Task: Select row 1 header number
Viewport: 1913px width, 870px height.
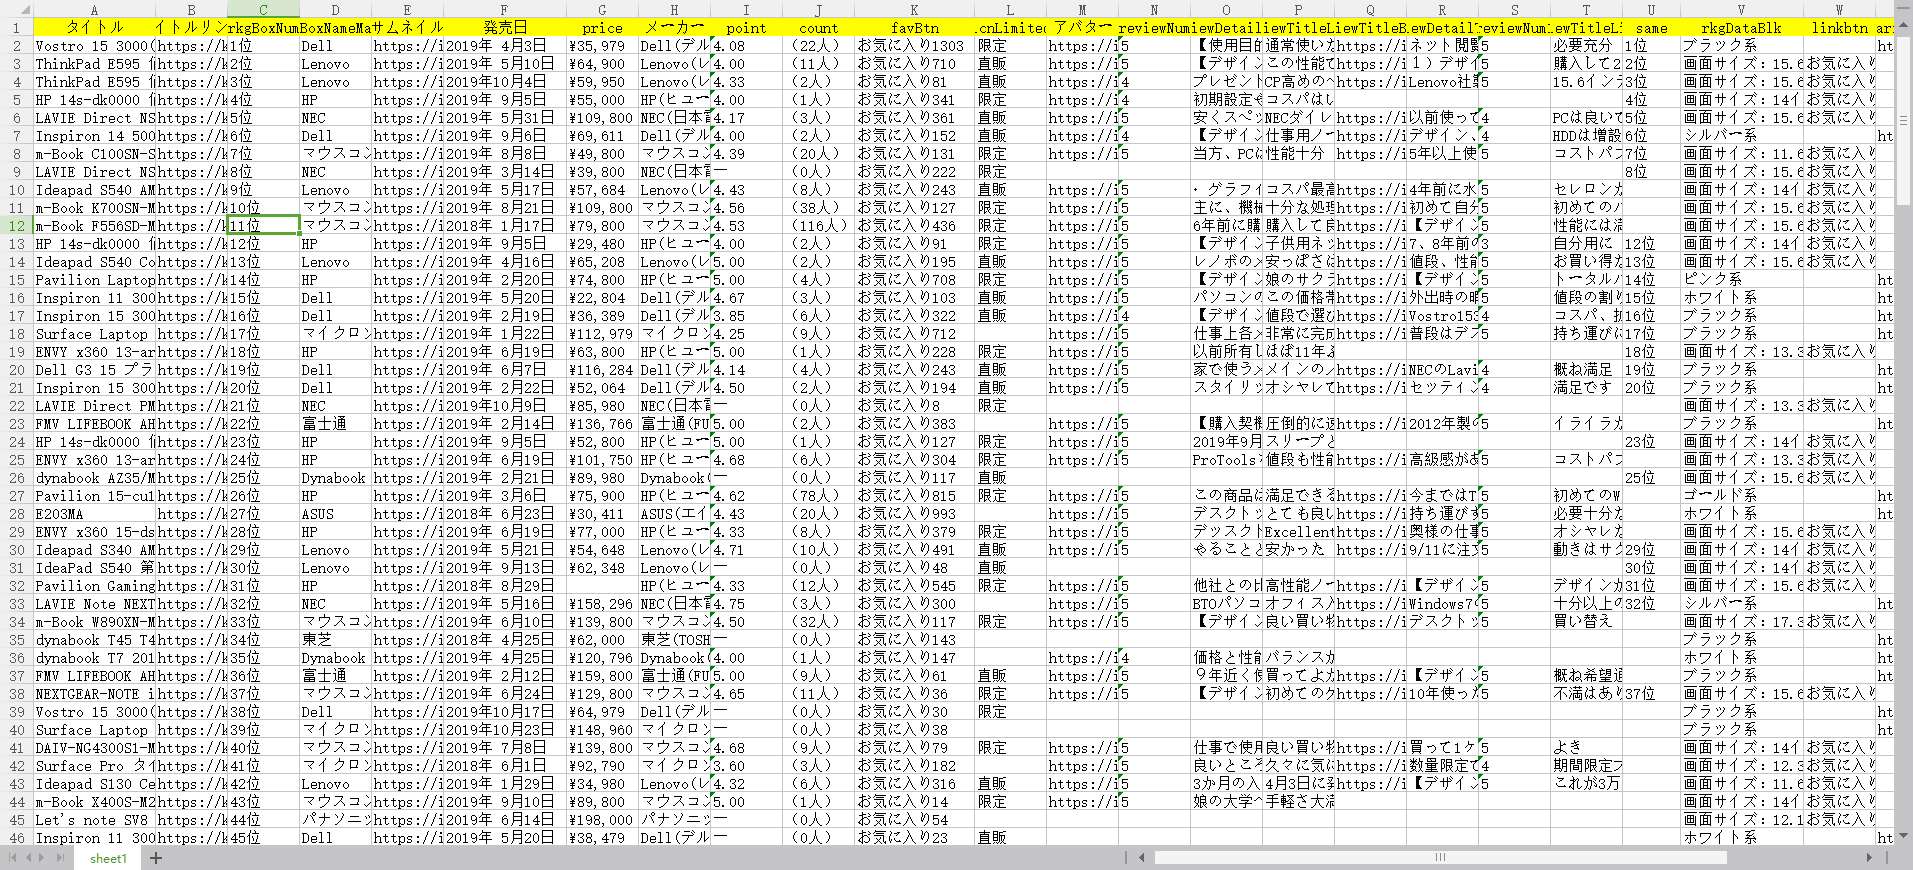Action: (16, 28)
